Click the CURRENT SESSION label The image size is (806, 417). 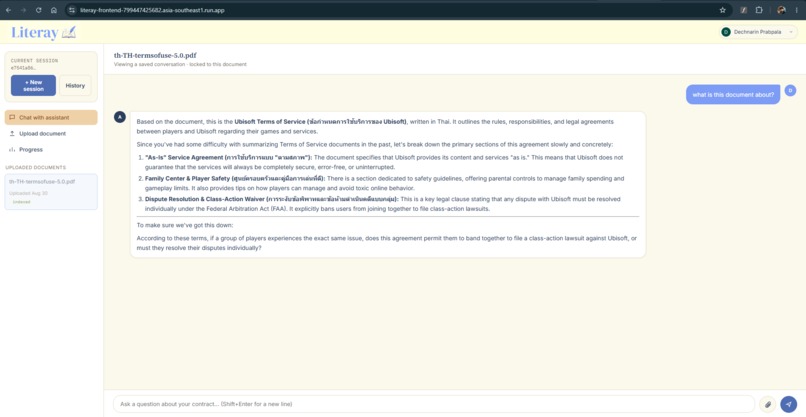34,61
